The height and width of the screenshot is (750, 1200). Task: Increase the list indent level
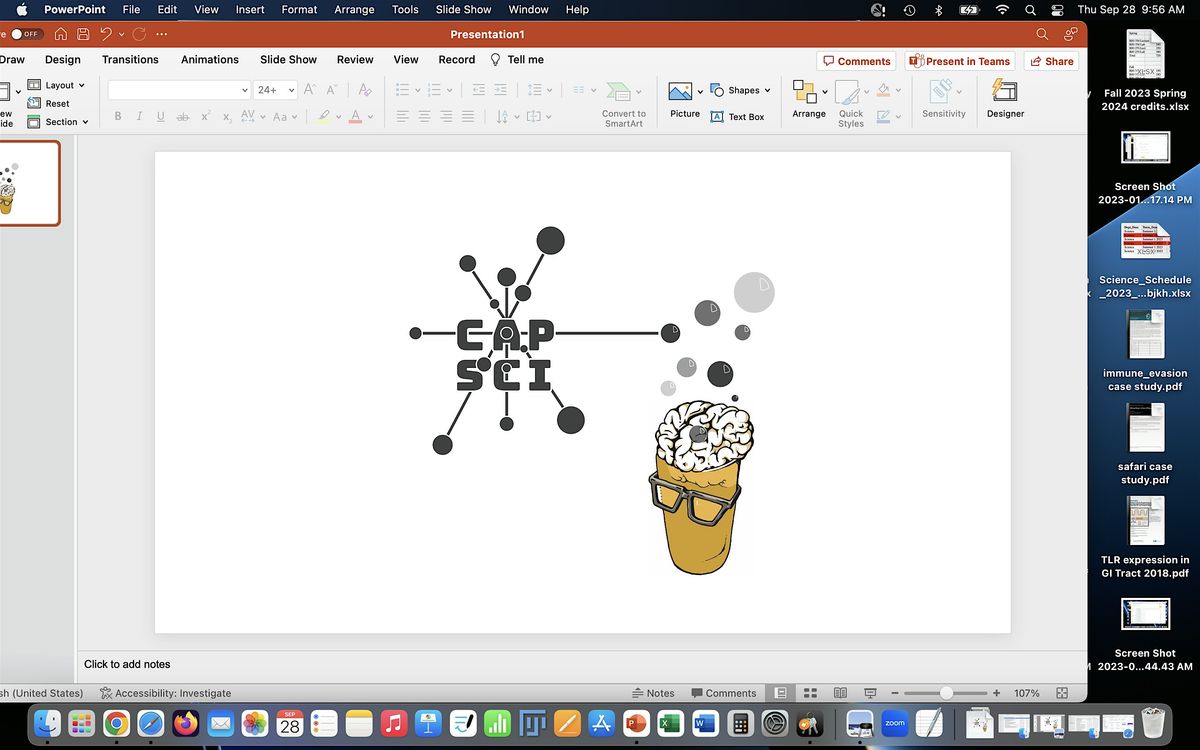coord(500,90)
